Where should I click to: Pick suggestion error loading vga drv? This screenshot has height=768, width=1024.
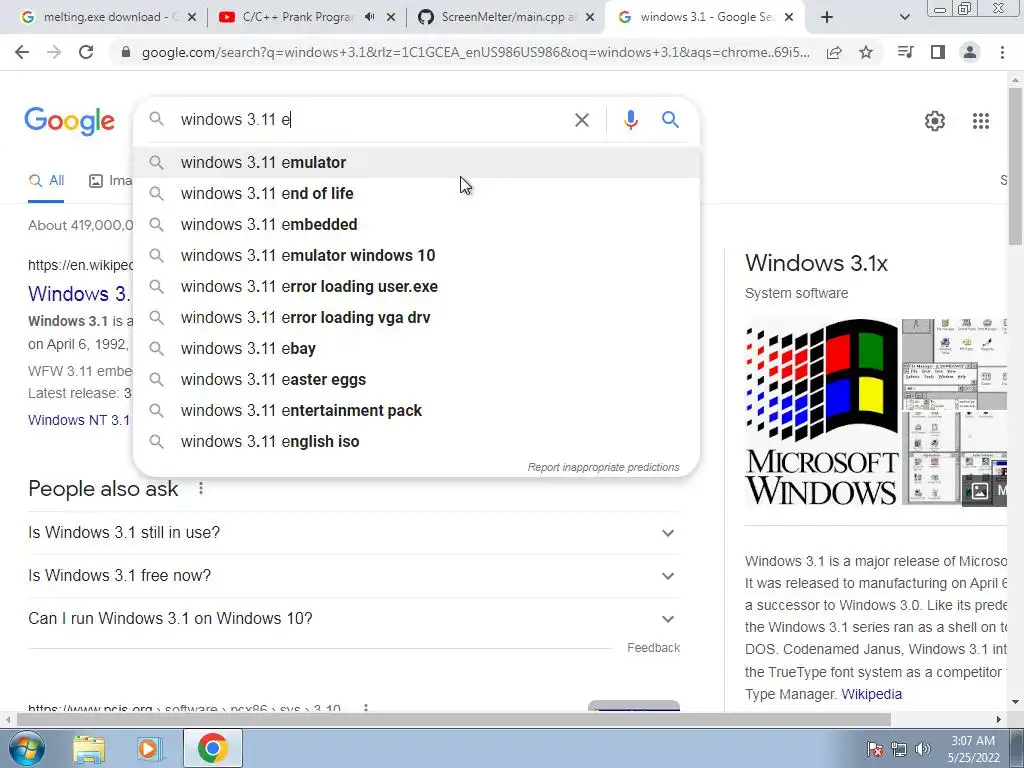[416, 317]
